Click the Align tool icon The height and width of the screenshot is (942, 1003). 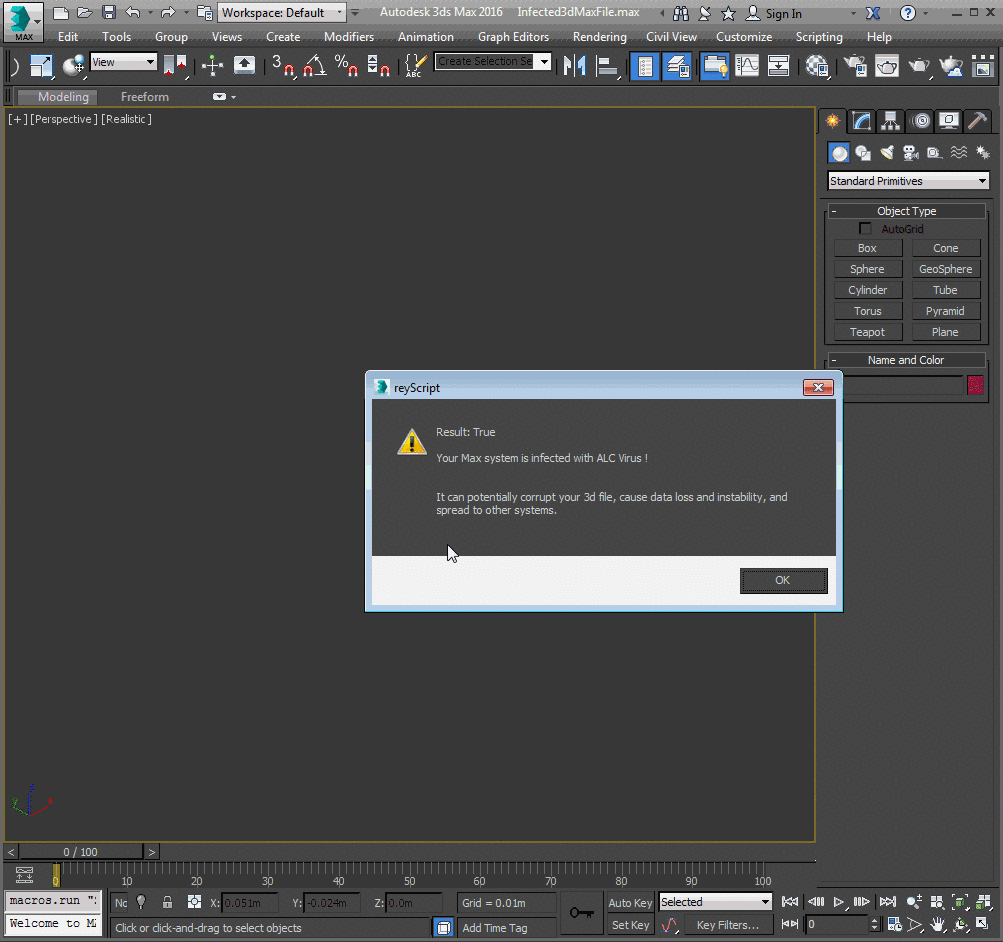pos(606,66)
